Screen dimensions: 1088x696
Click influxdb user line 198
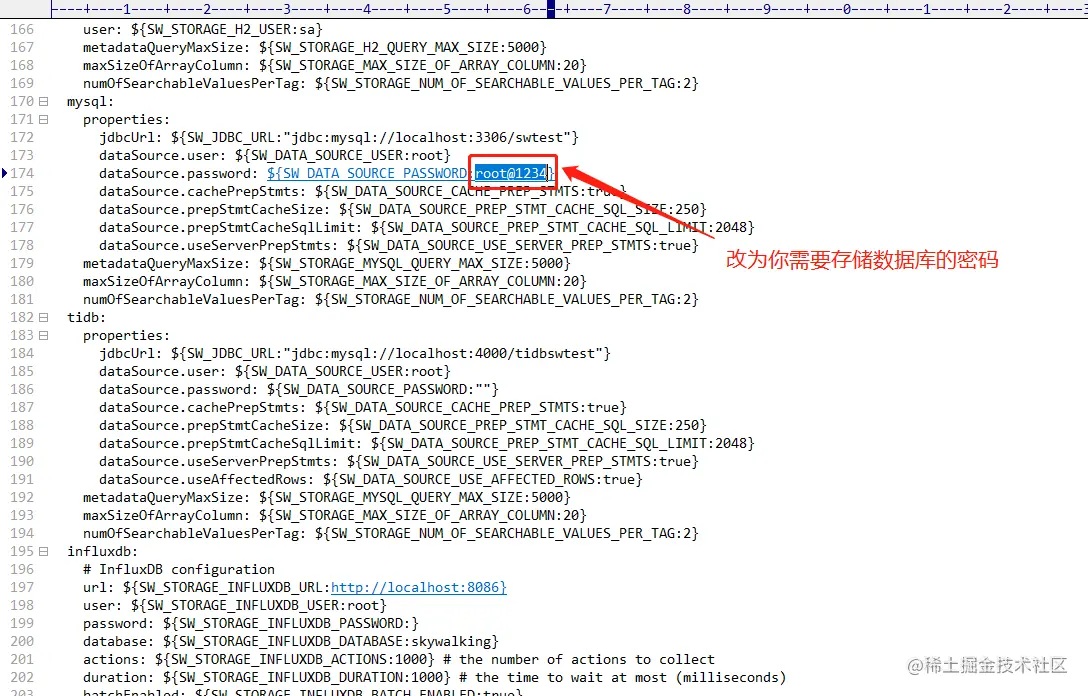click(x=235, y=606)
